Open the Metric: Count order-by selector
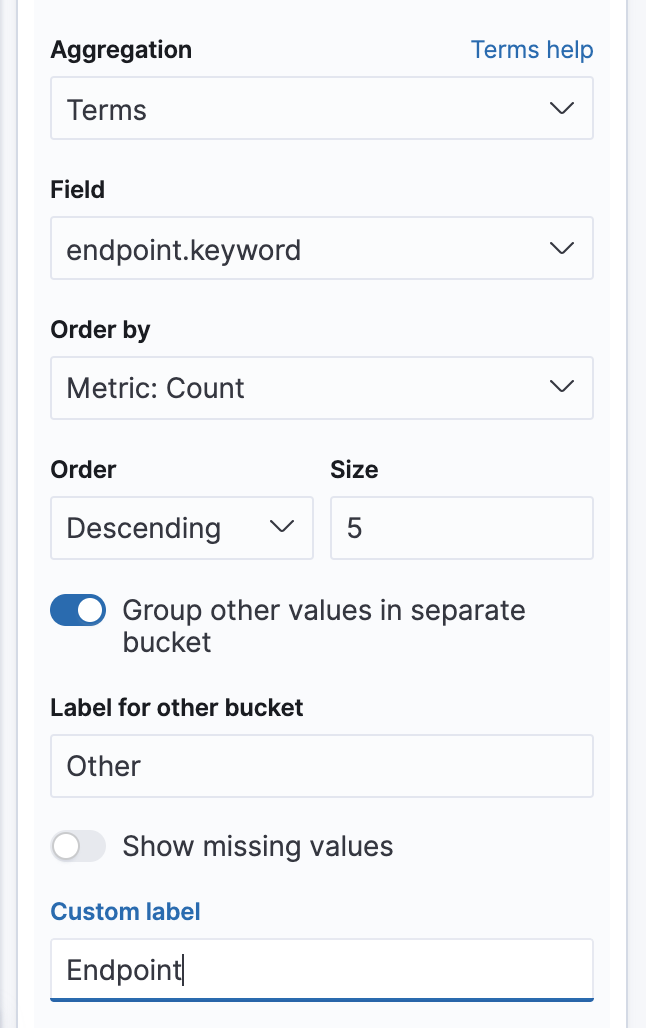Image resolution: width=646 pixels, height=1028 pixels. [300, 387]
